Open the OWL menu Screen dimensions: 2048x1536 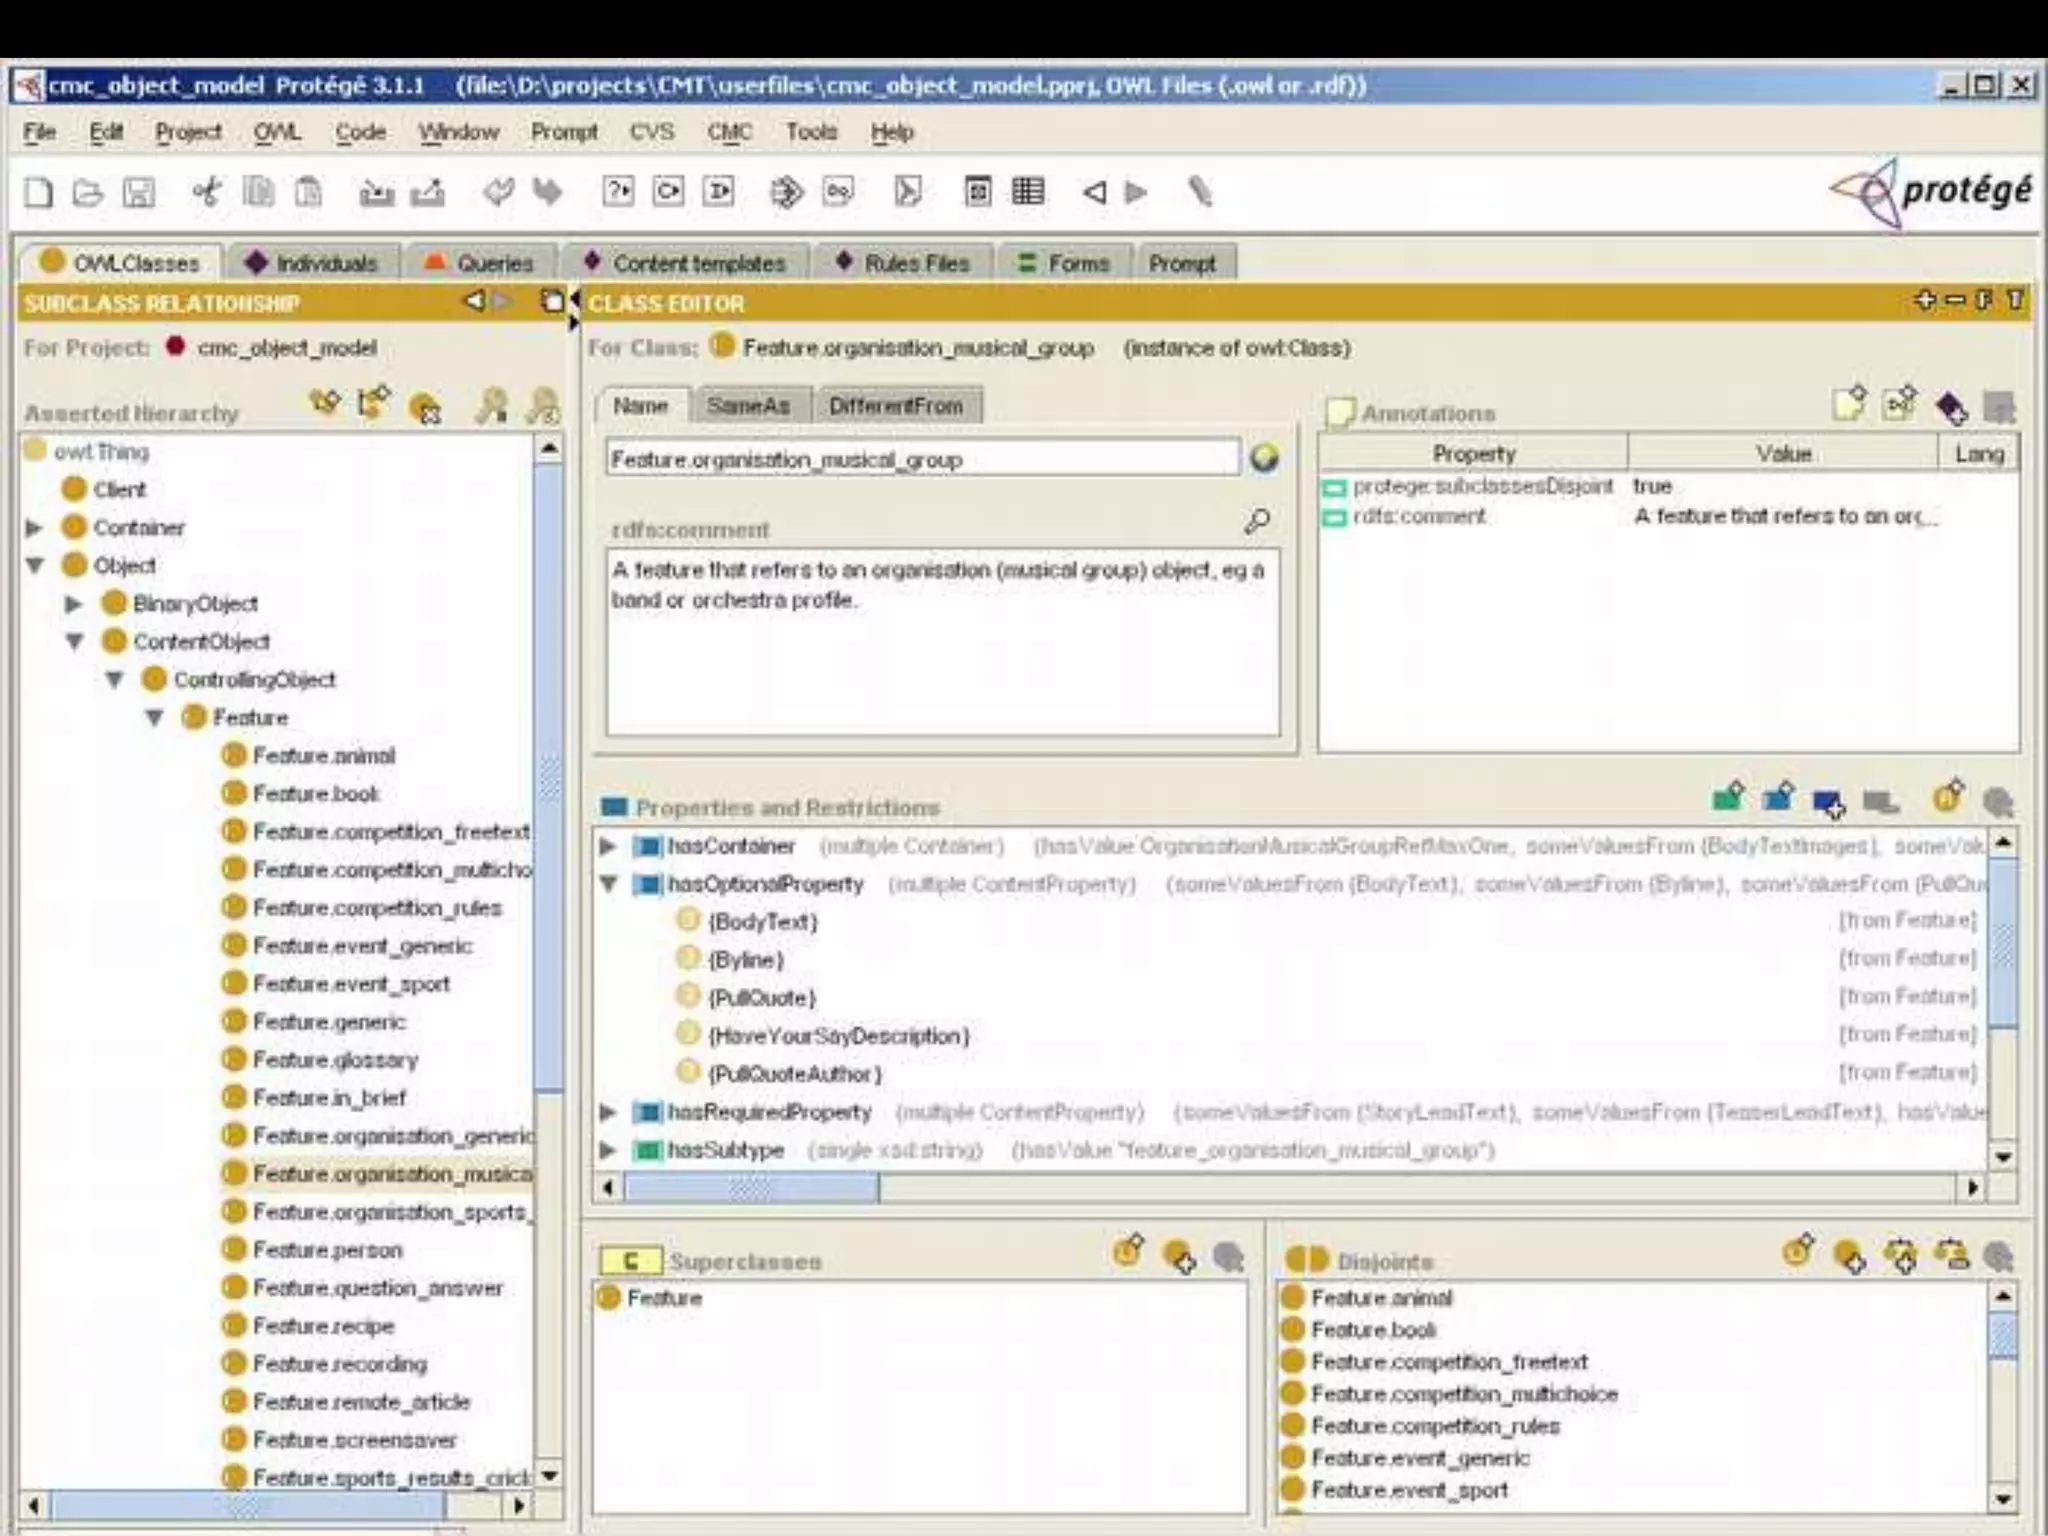click(277, 132)
